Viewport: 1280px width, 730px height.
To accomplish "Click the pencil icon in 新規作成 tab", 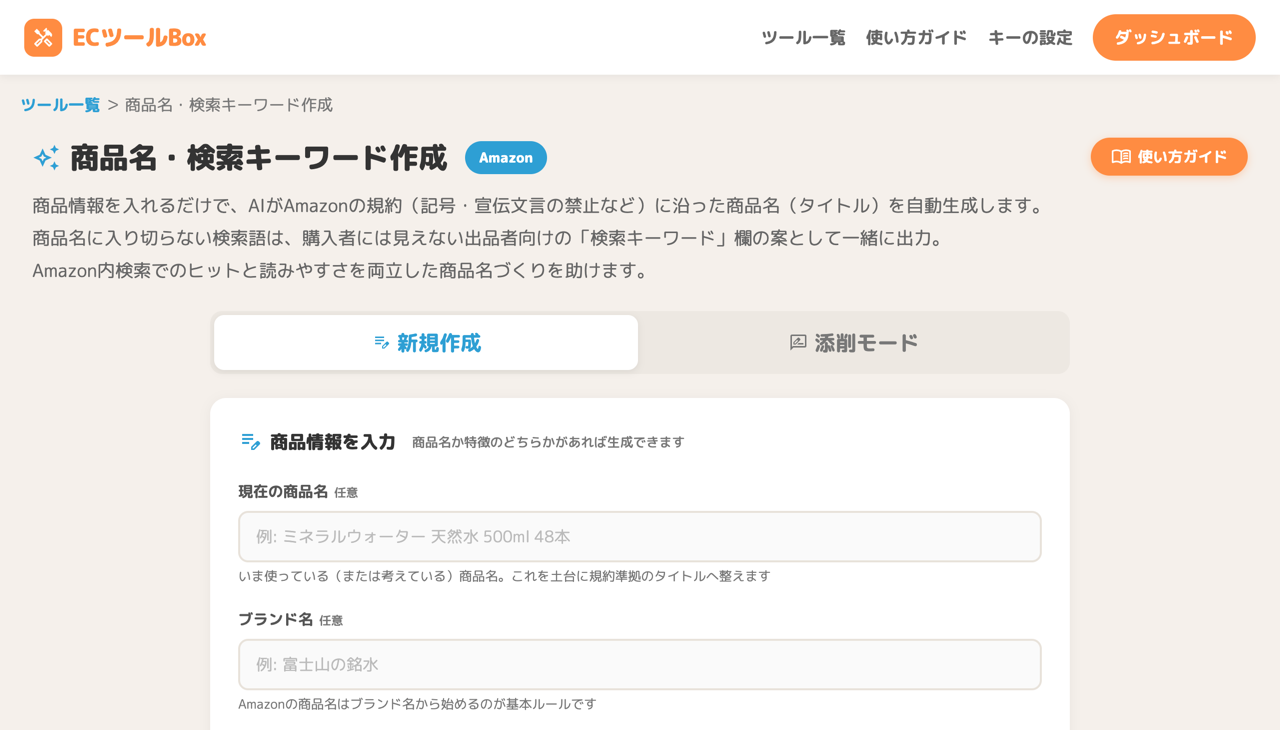I will pyautogui.click(x=382, y=343).
